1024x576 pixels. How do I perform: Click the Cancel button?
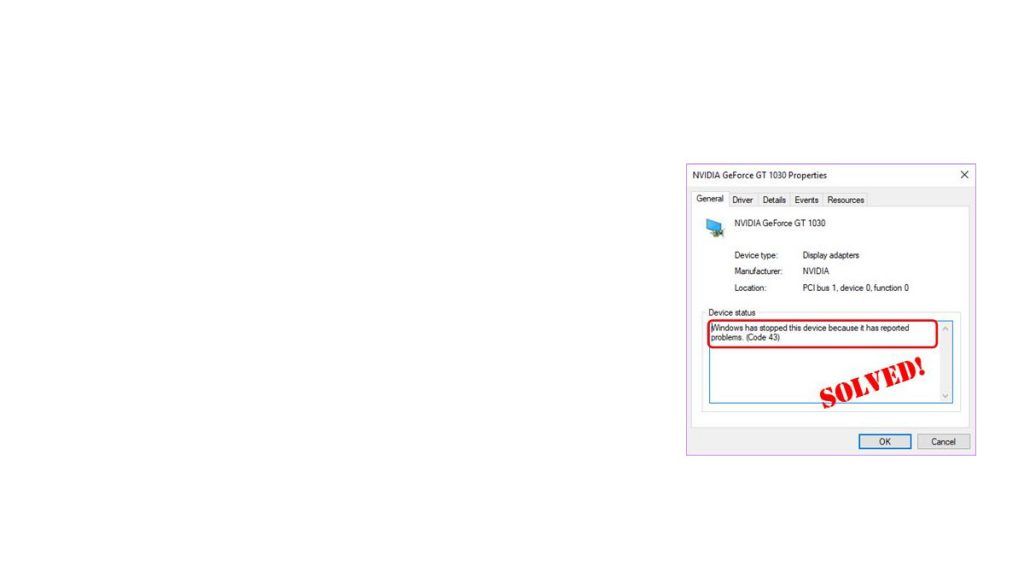click(x=942, y=441)
